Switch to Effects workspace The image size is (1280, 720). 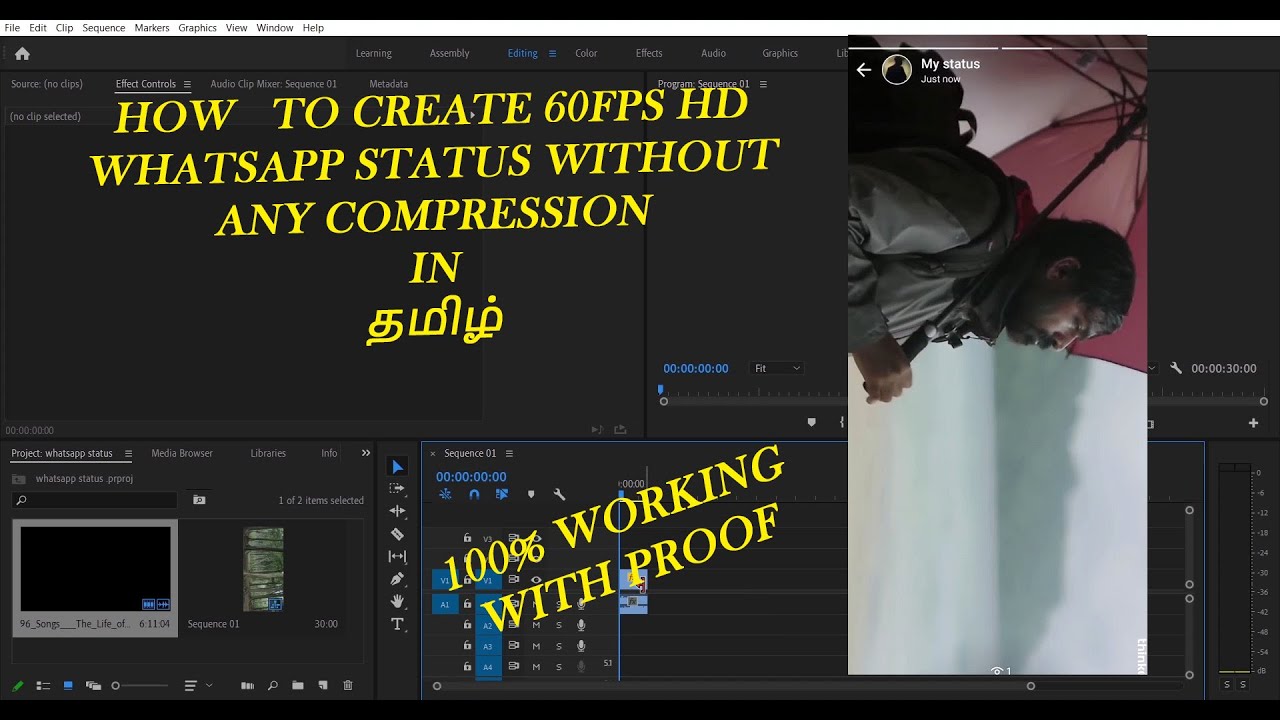point(649,53)
